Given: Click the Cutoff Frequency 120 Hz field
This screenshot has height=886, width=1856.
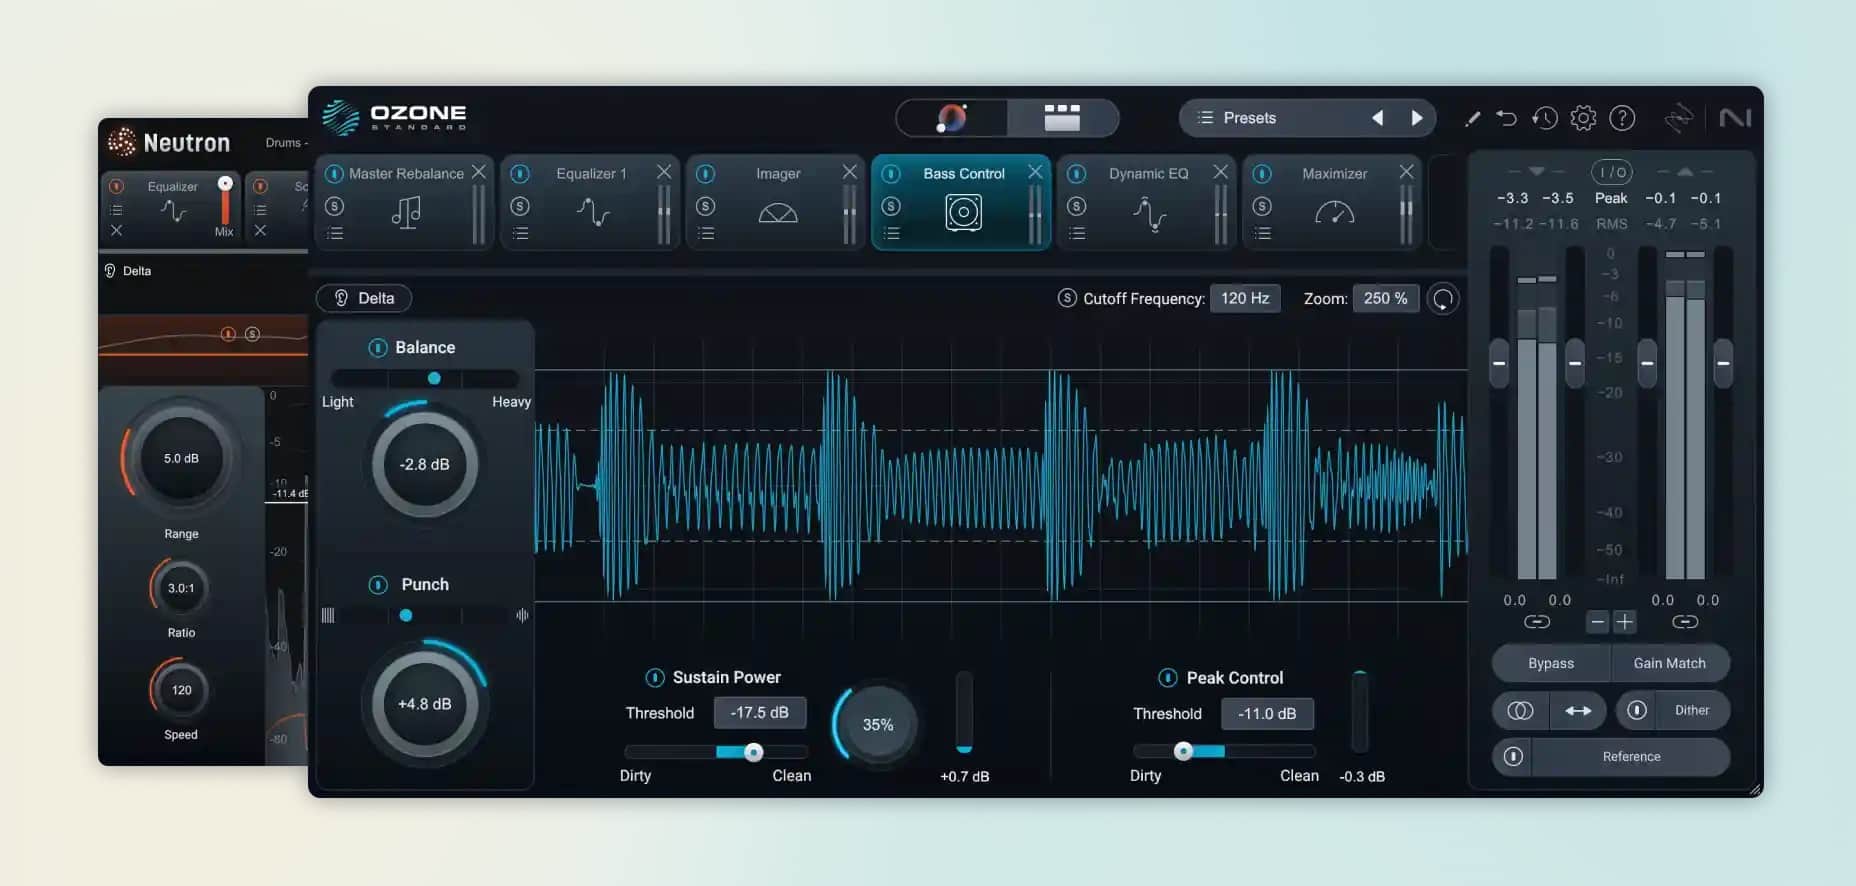Looking at the screenshot, I should [1245, 298].
